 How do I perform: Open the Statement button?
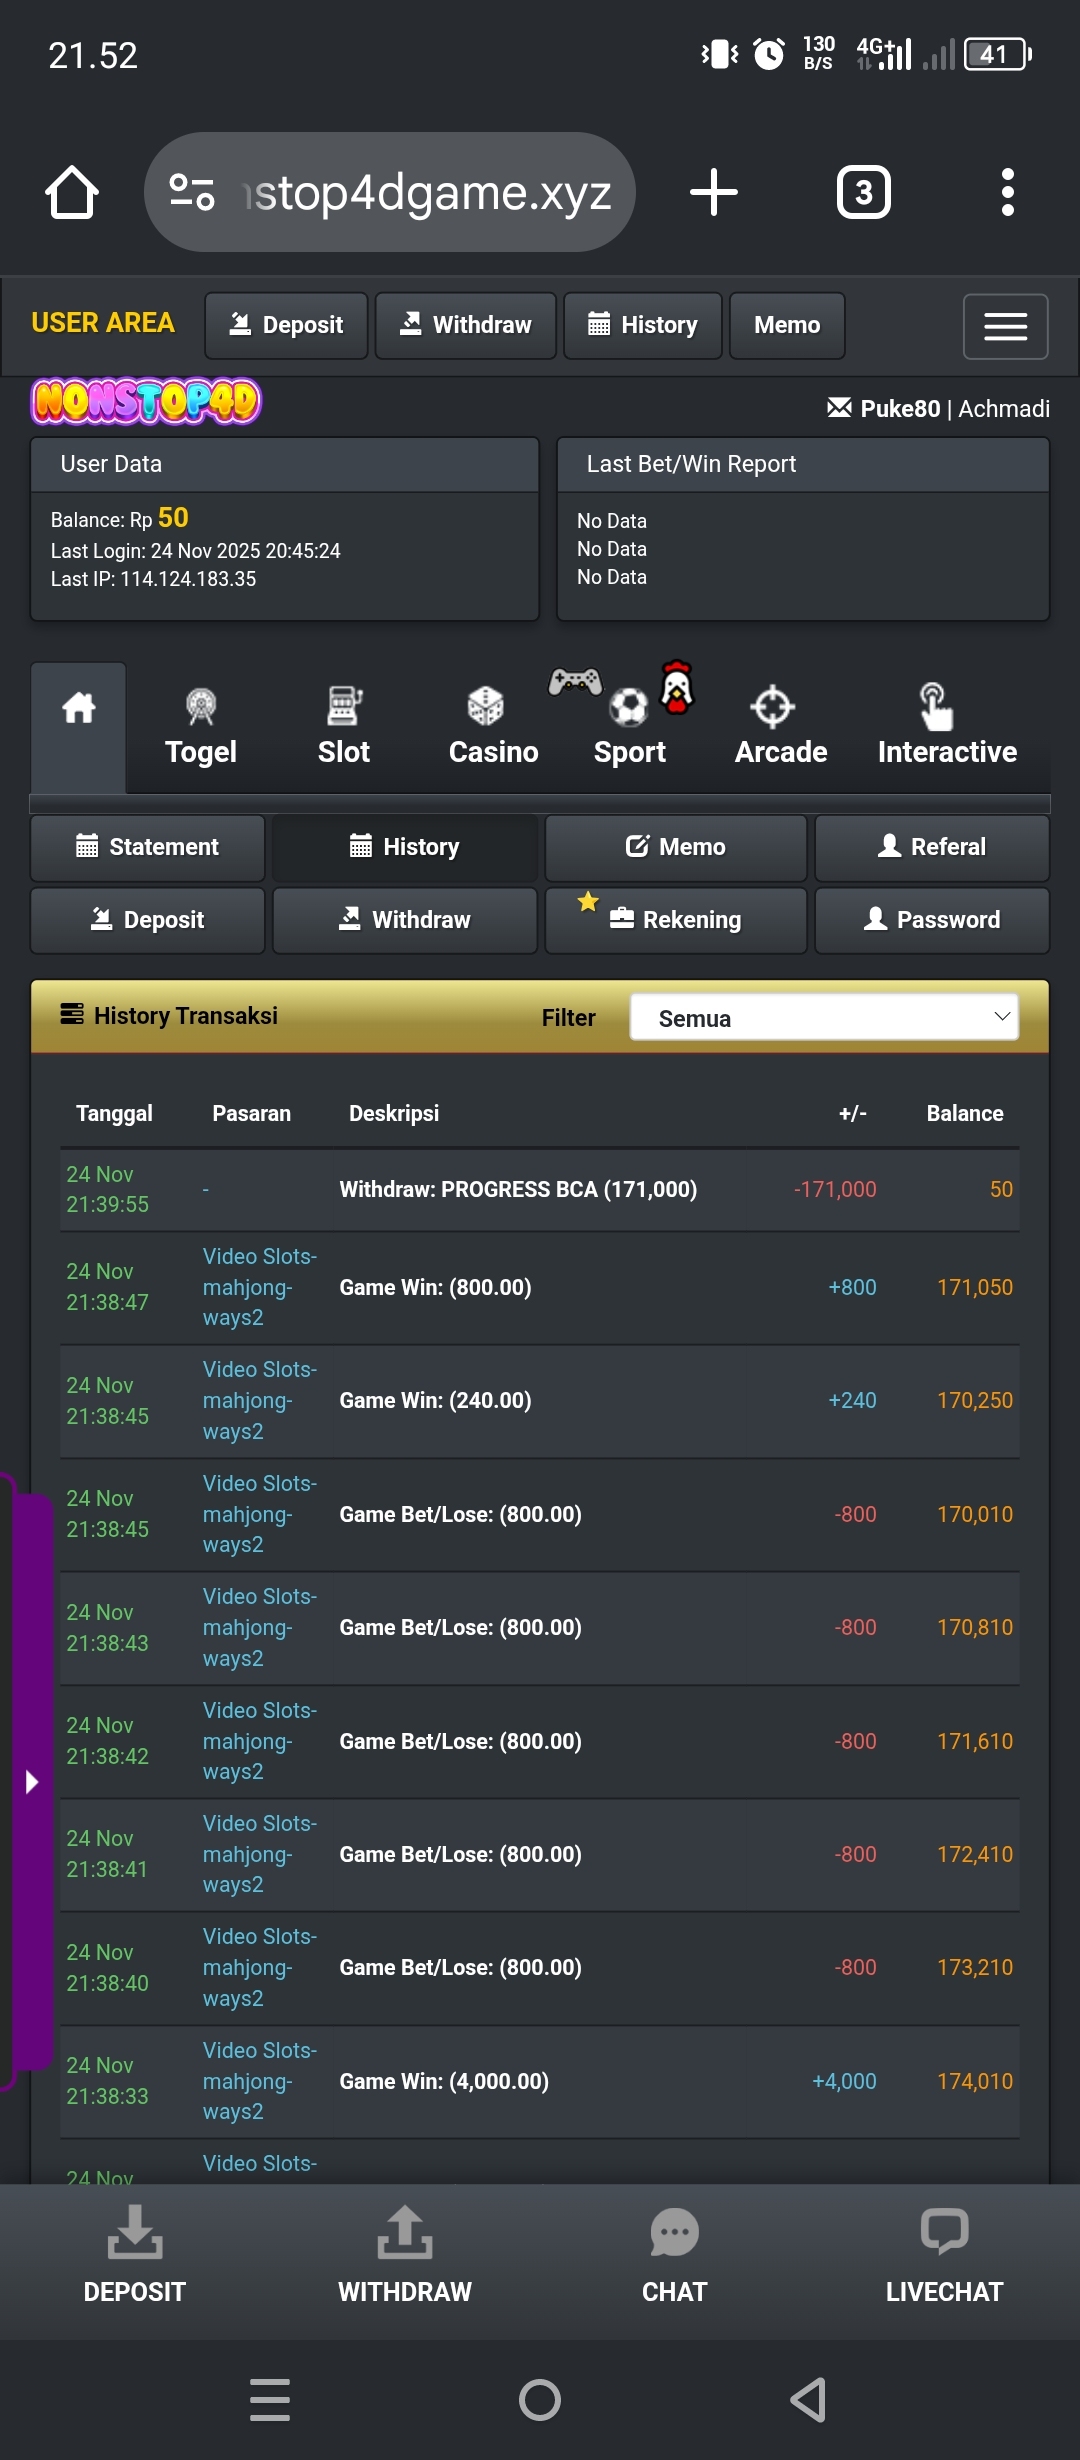pyautogui.click(x=148, y=847)
